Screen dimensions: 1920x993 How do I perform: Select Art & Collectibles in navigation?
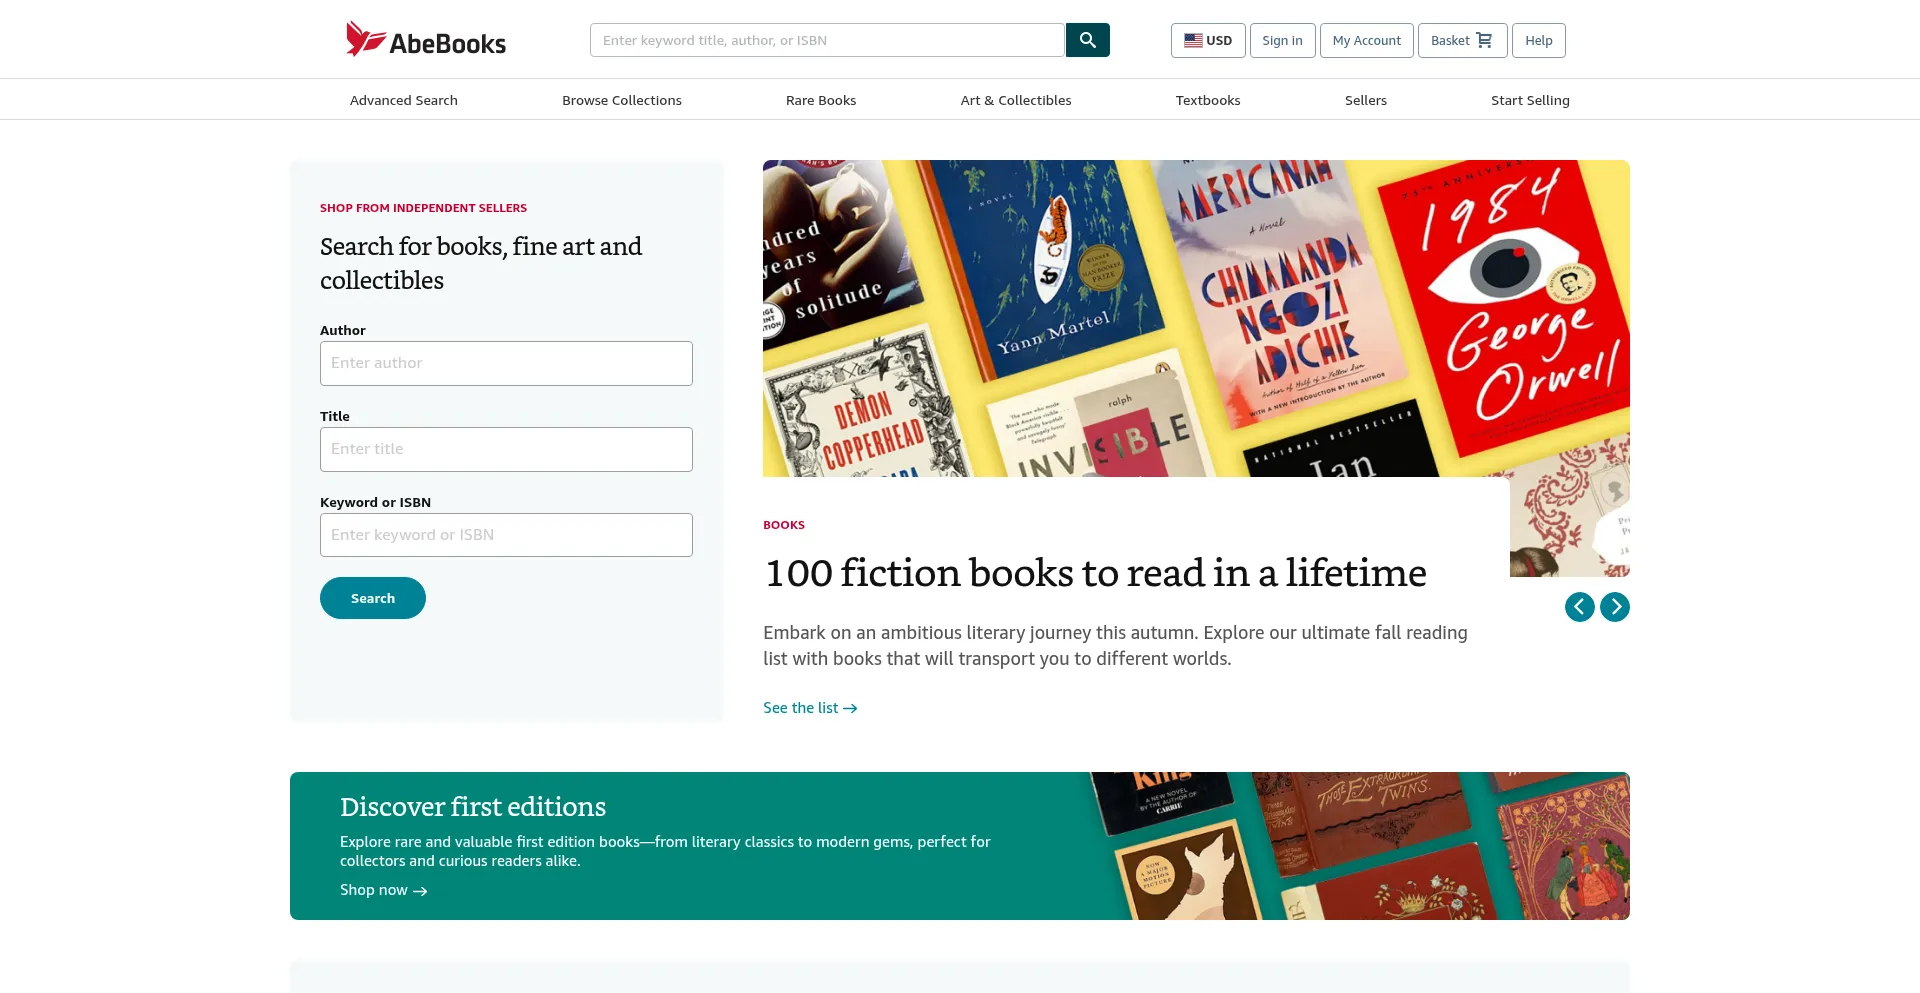pos(1015,100)
